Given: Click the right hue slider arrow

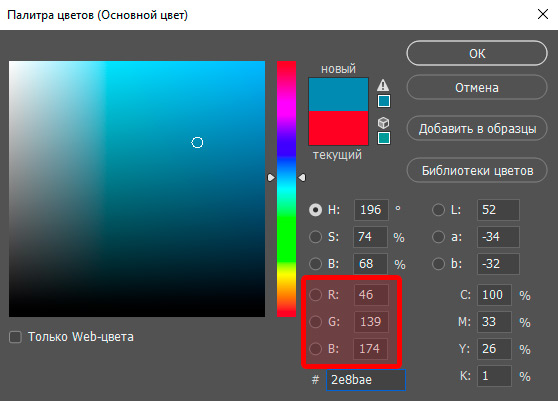Looking at the screenshot, I should 302,177.
